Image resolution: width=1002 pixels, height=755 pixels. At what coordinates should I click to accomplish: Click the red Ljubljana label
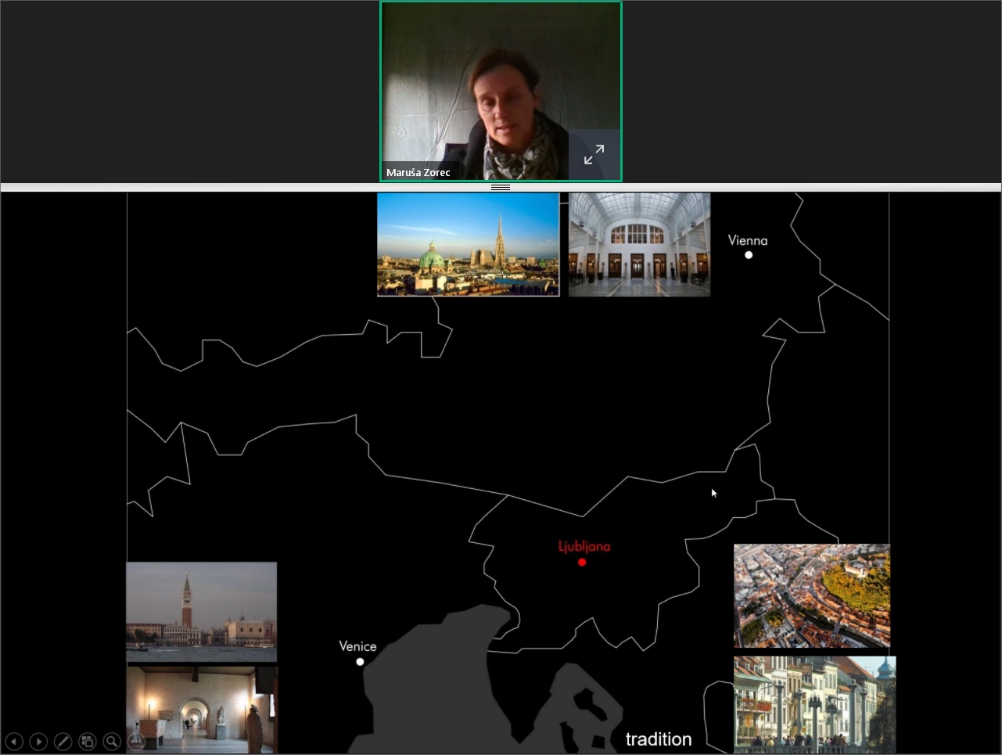[584, 547]
